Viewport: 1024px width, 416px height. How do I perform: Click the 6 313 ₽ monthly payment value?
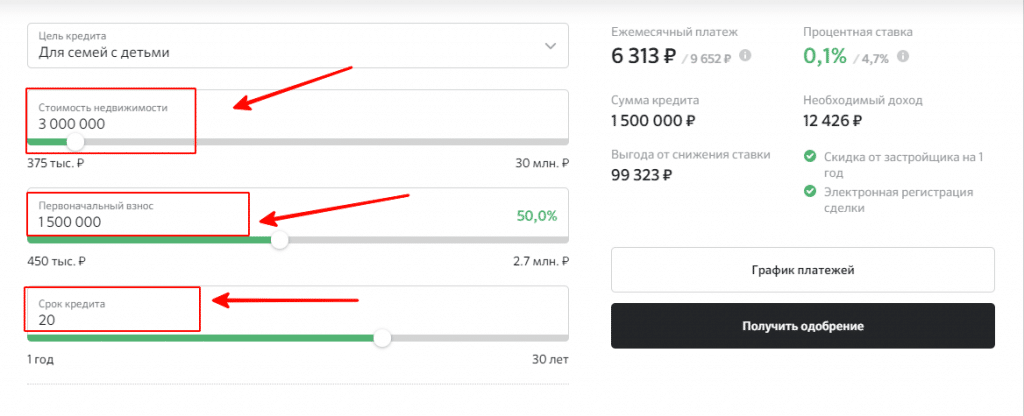(641, 56)
